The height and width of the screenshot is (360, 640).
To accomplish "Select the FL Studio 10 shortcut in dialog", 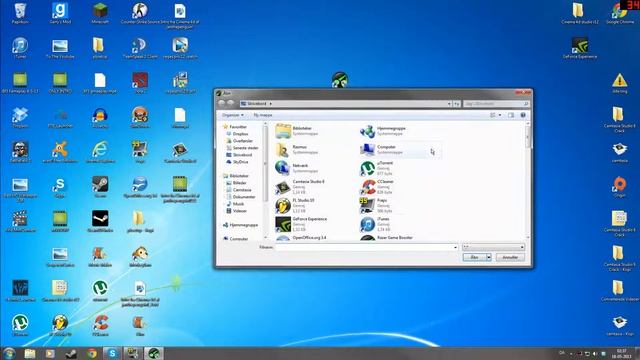I will click(x=302, y=205).
